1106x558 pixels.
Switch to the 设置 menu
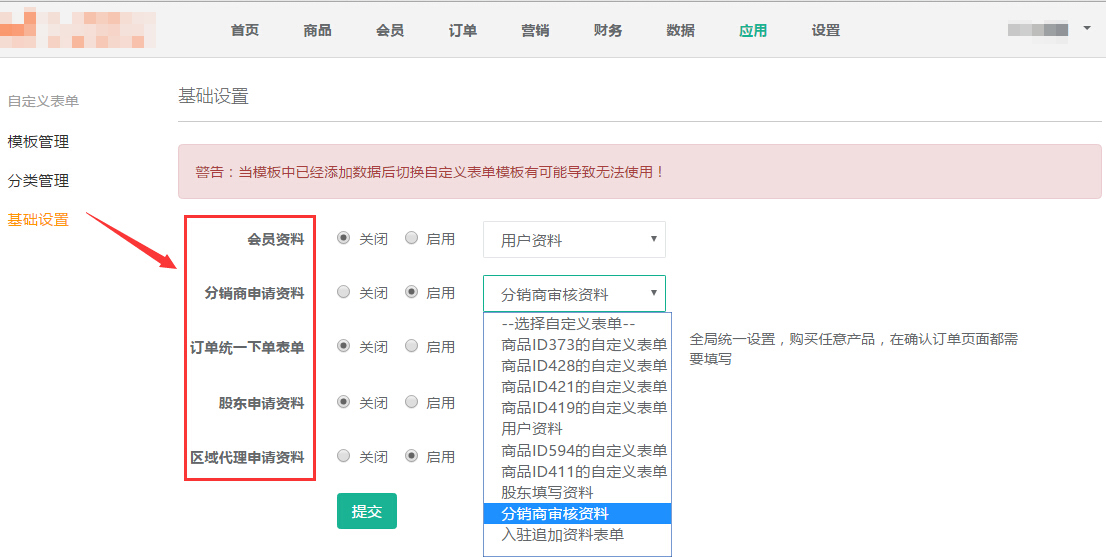pyautogui.click(x=826, y=30)
